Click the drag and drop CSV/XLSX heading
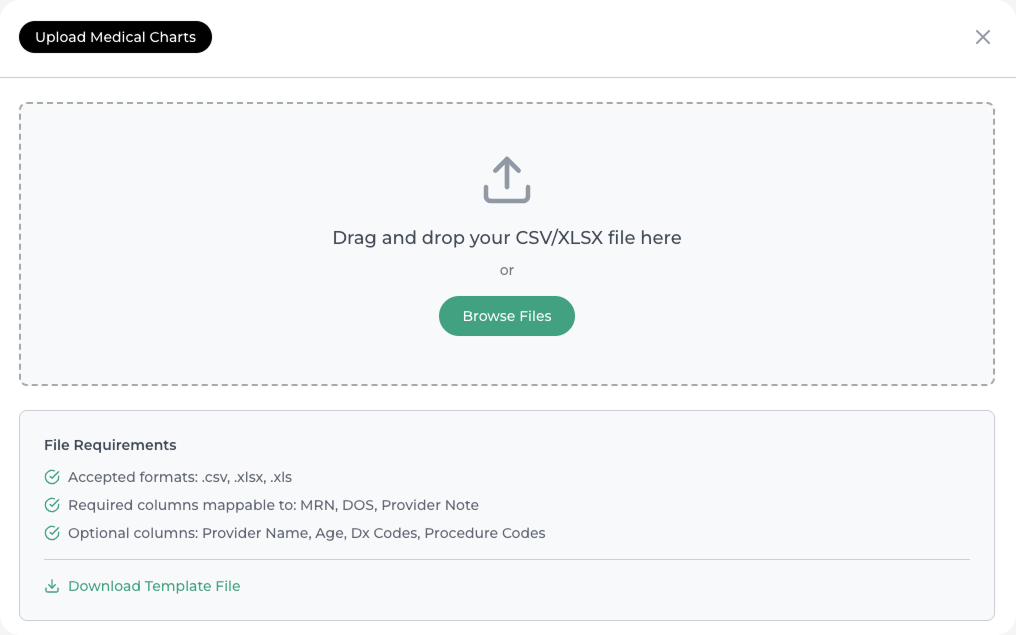 pyautogui.click(x=507, y=238)
